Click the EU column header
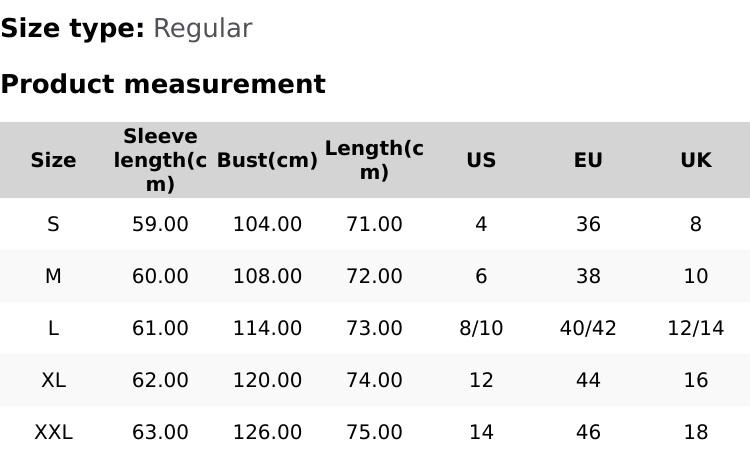This screenshot has width=750, height=458. click(588, 160)
